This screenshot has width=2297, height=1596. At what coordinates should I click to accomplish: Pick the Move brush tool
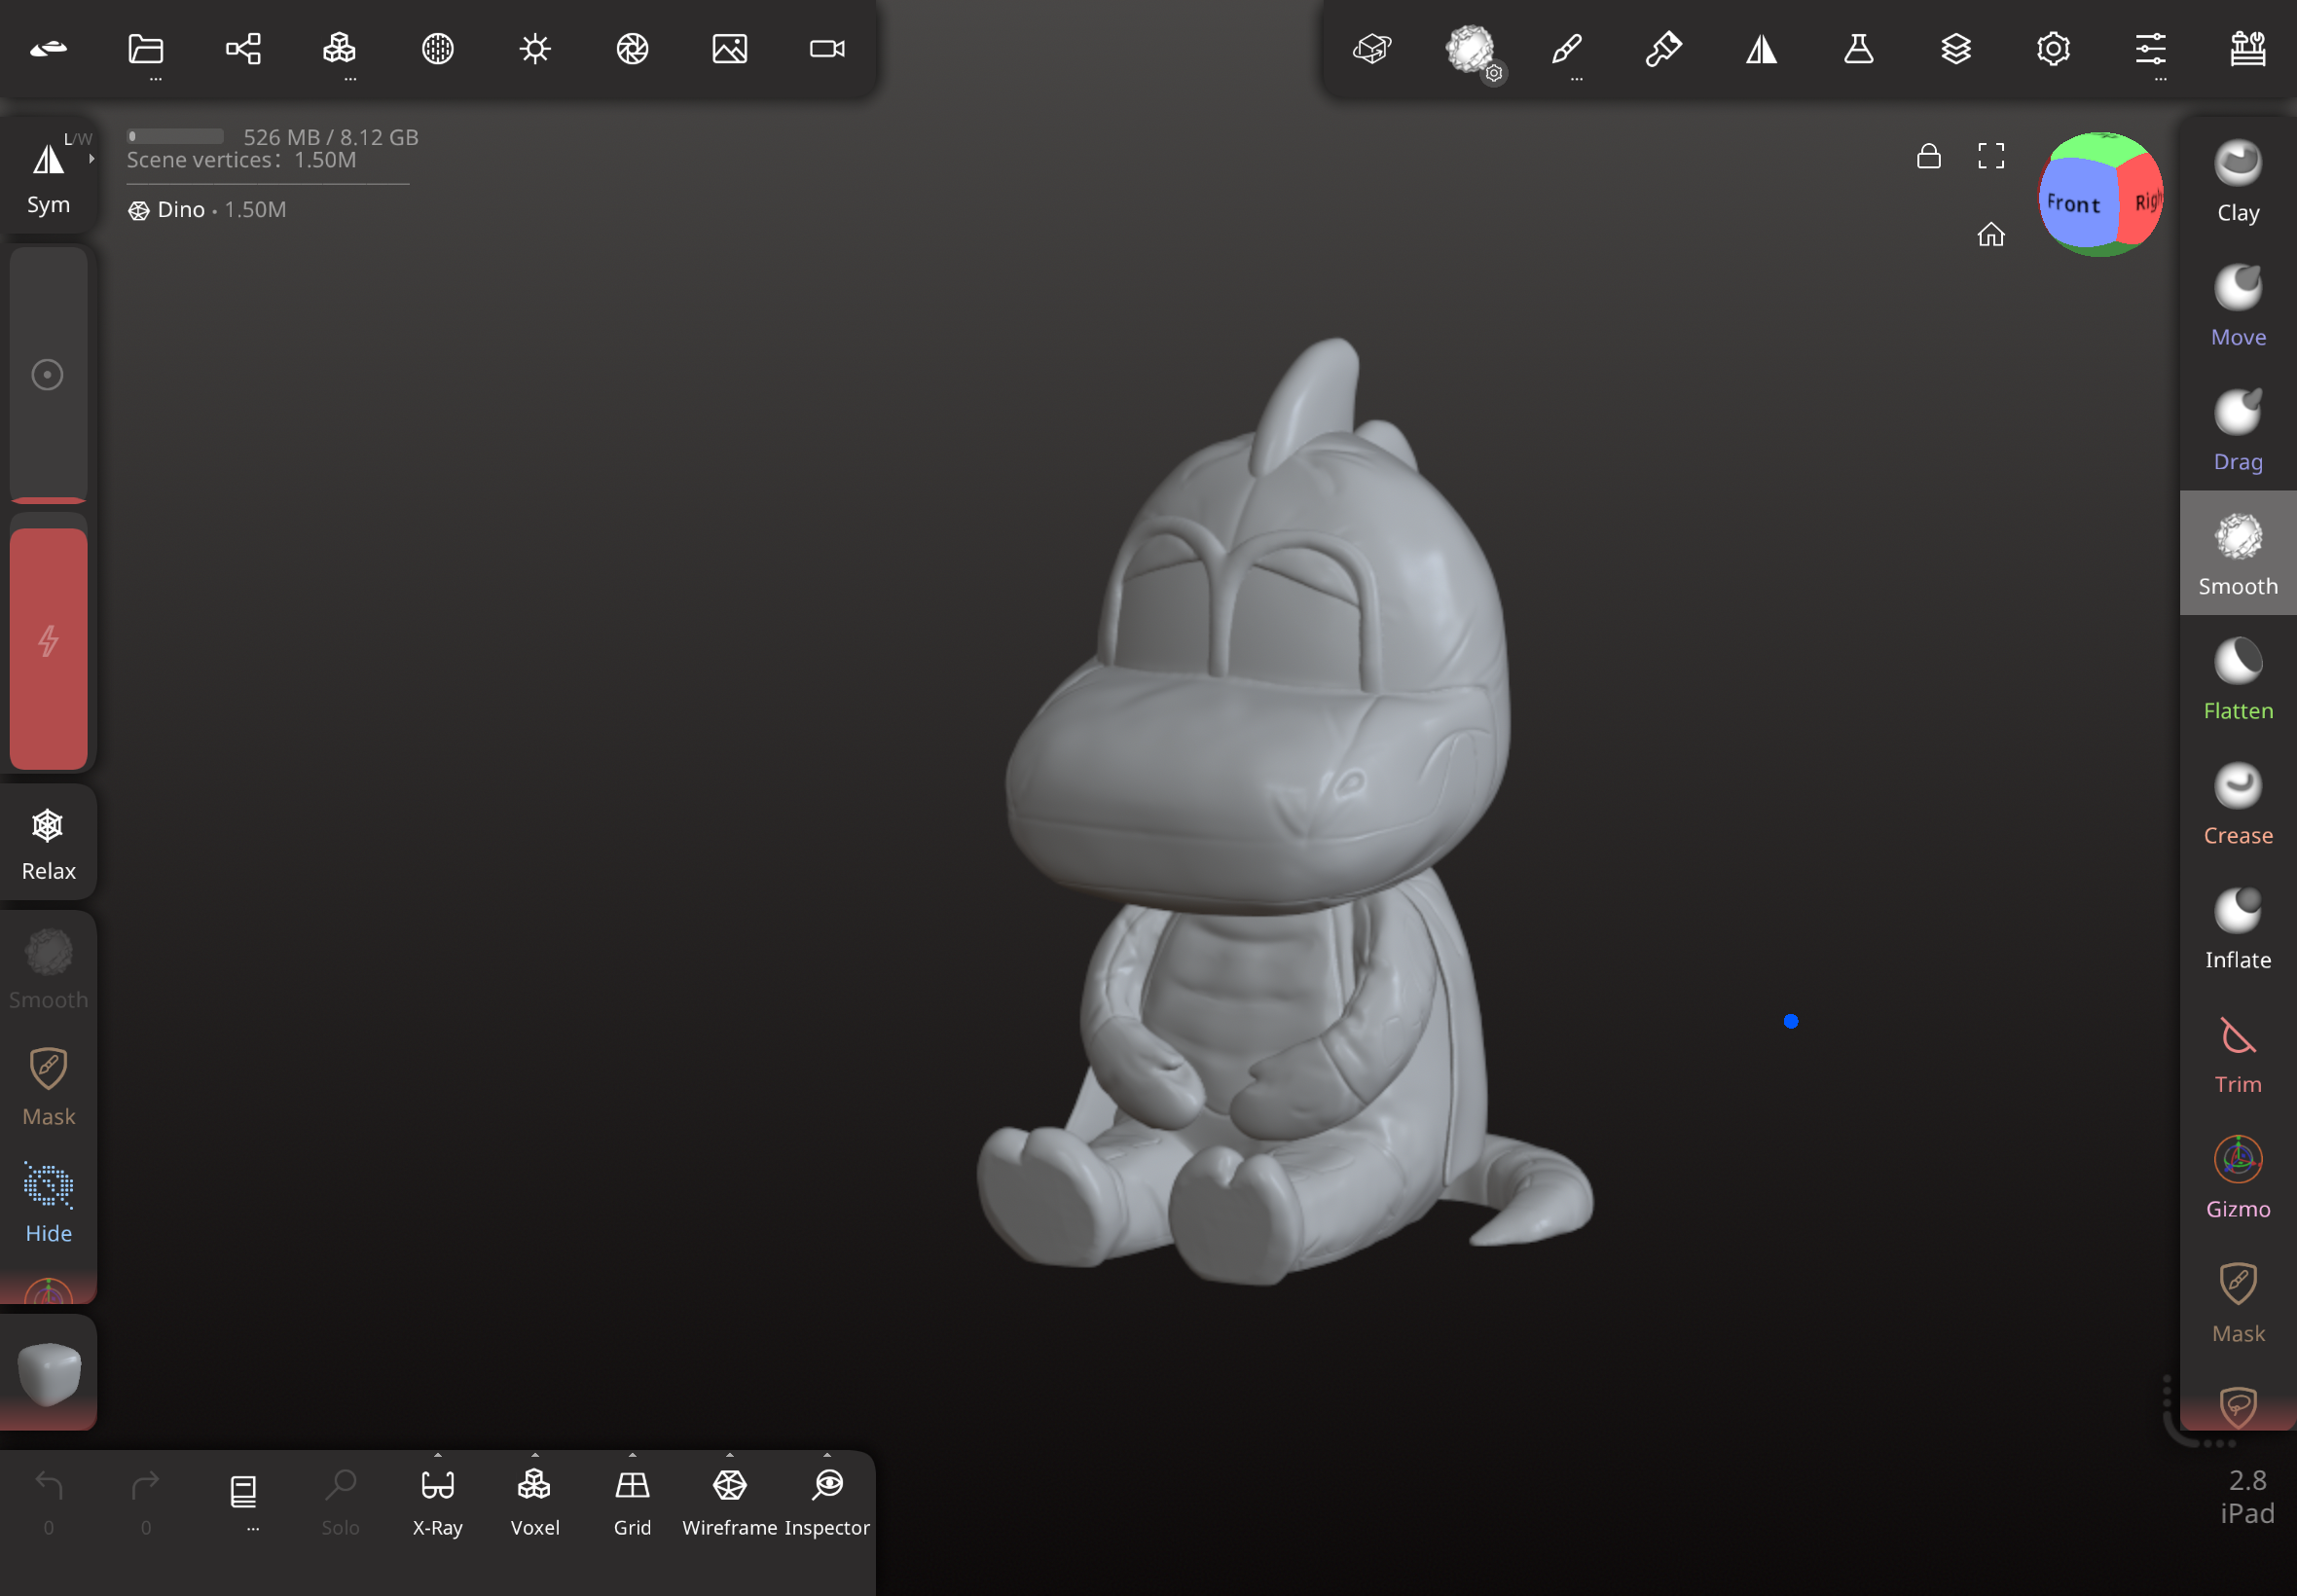2237,306
